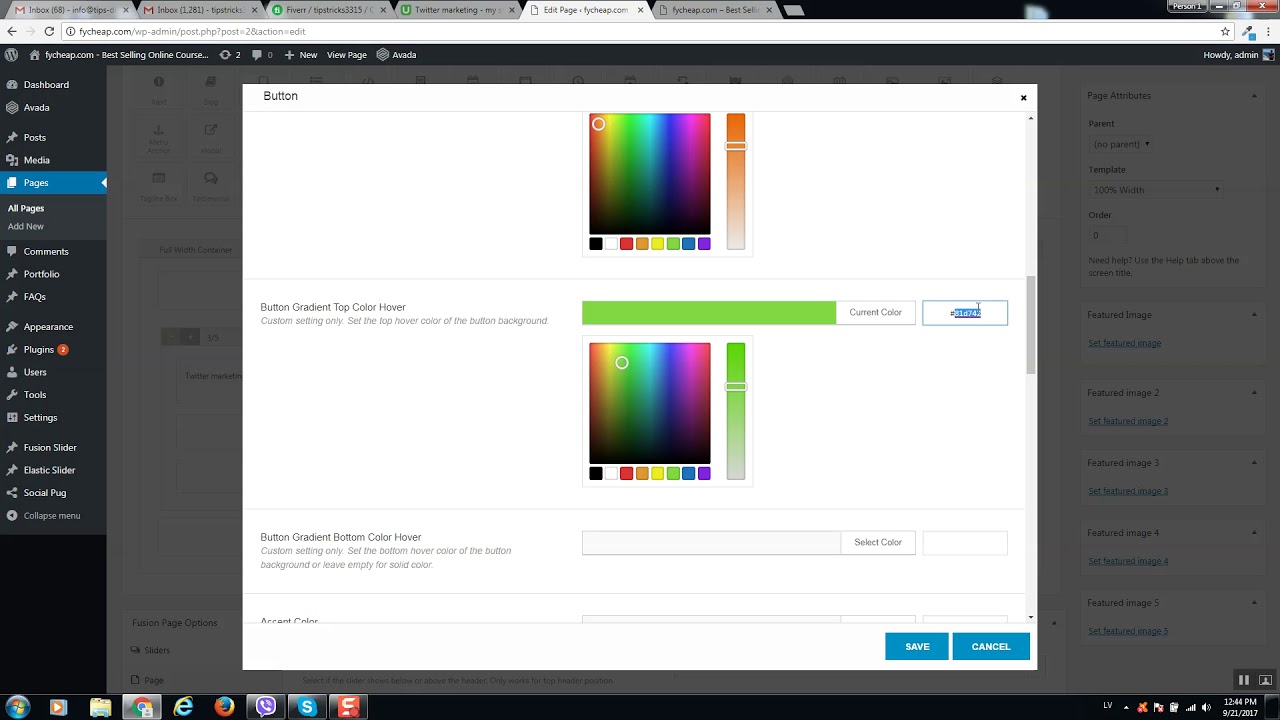Open the comments bubble in admin bar
This screenshot has height=720, width=1280.
(263, 55)
